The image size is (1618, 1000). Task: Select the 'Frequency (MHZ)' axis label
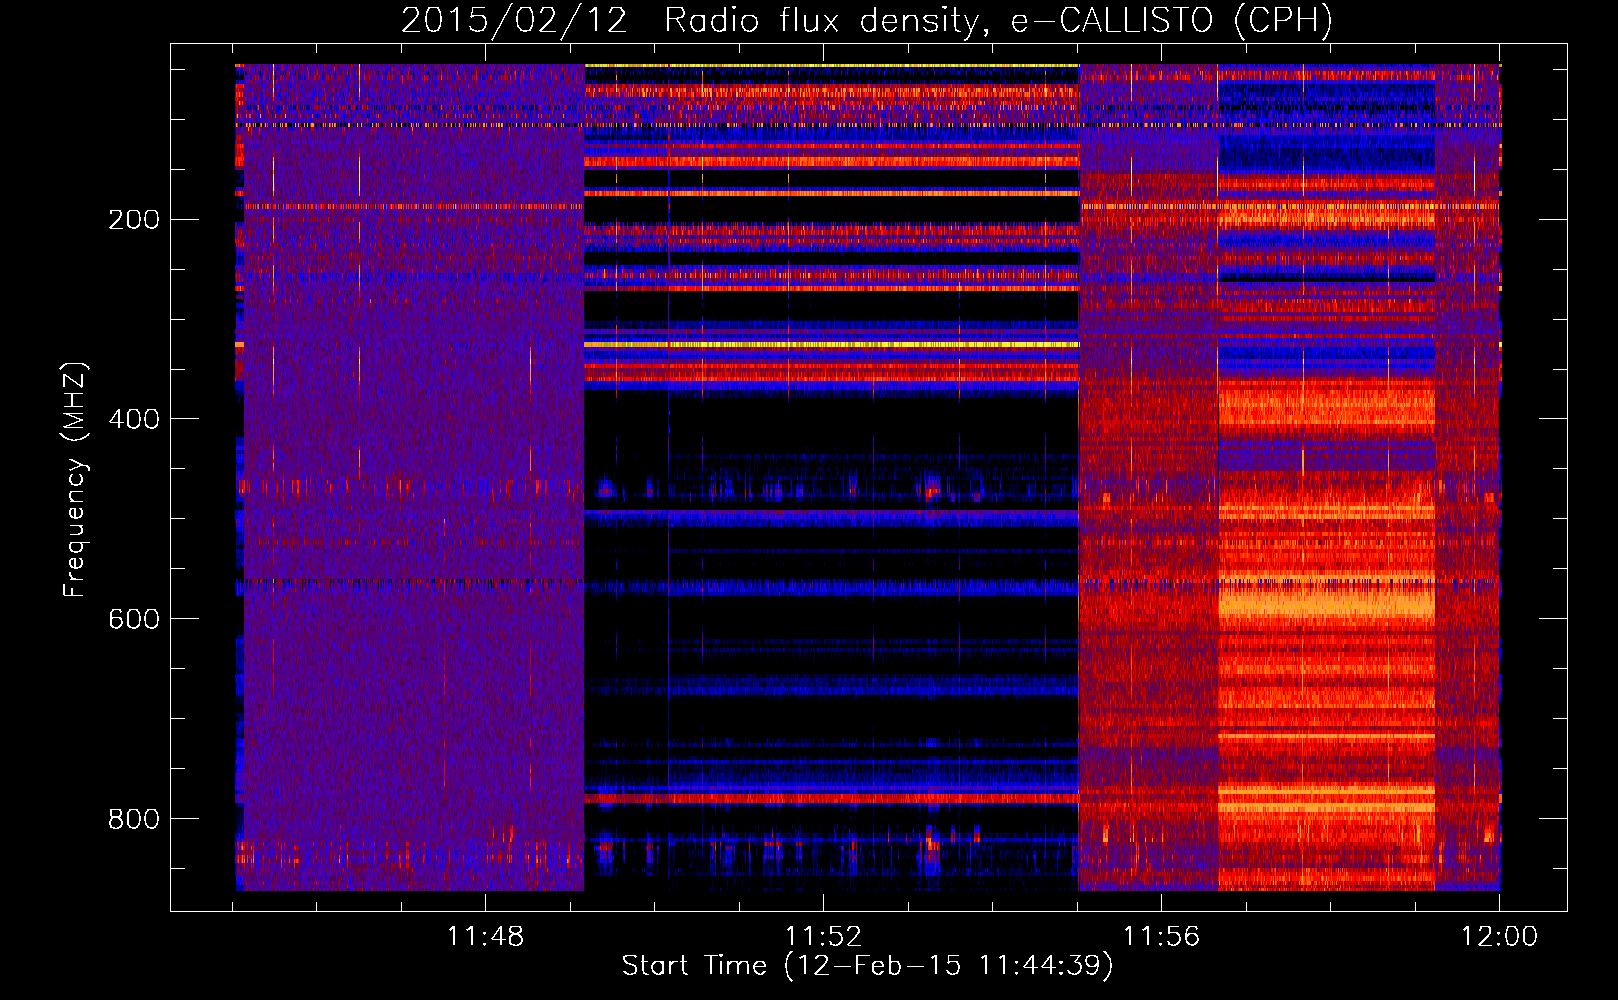point(75,480)
